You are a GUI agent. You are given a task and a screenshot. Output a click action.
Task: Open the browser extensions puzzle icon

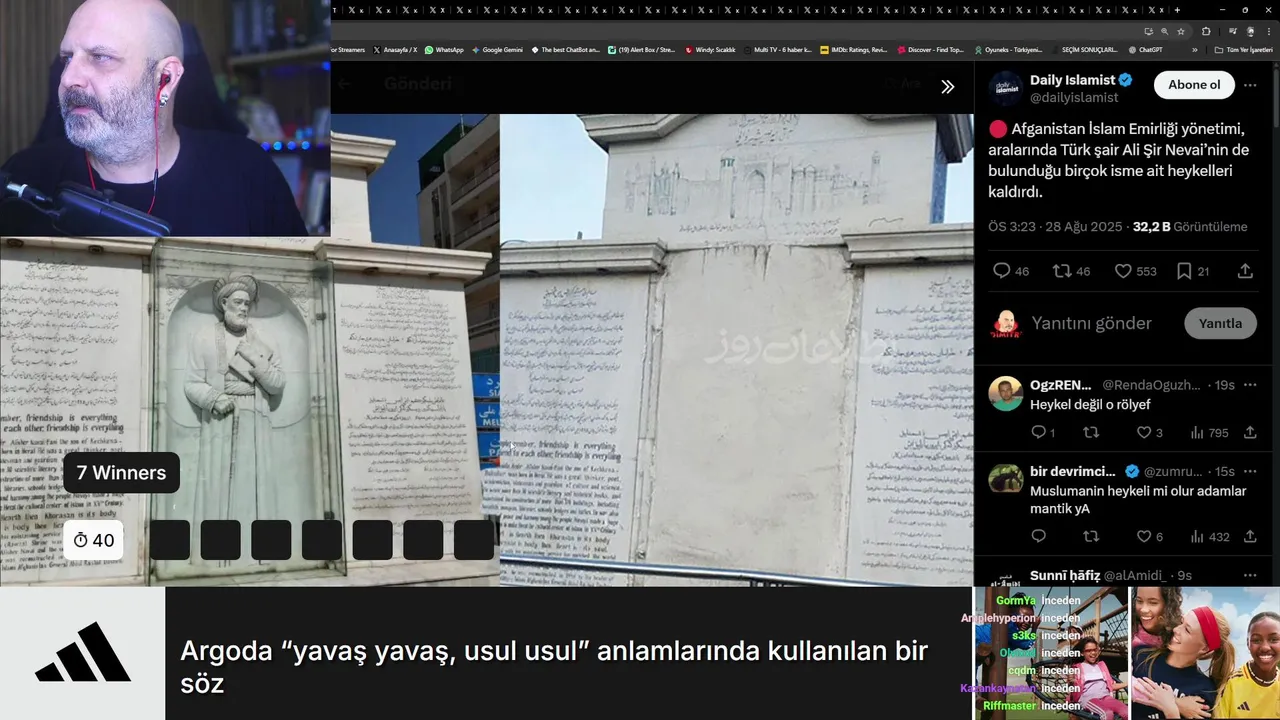tap(1206, 31)
